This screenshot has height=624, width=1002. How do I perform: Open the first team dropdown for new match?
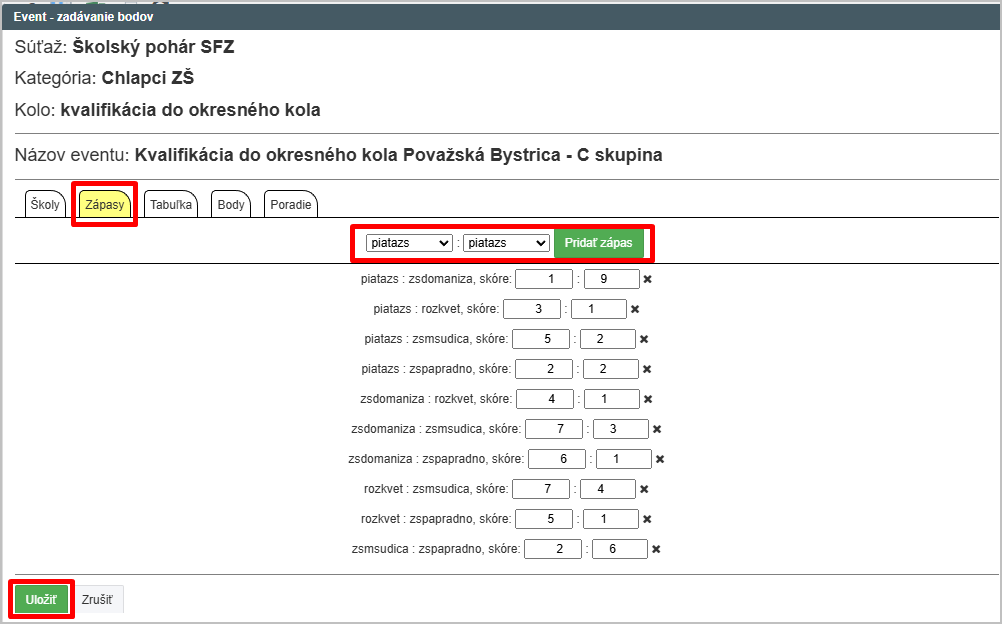point(409,243)
